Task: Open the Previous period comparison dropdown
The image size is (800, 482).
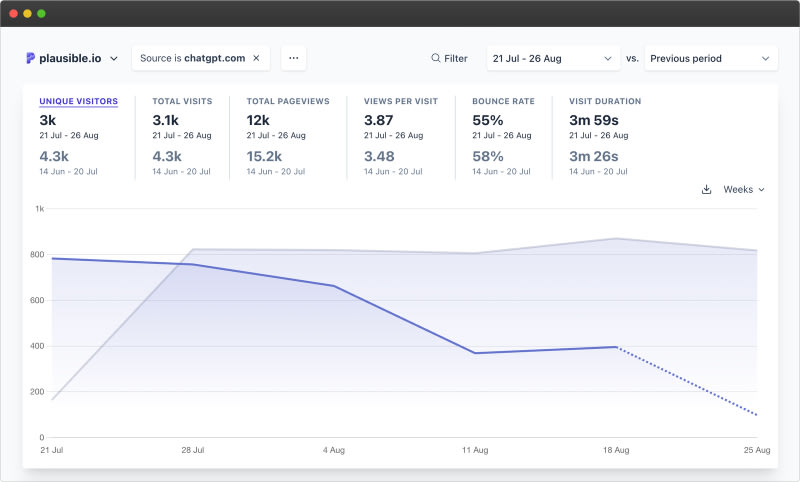Action: pos(710,58)
